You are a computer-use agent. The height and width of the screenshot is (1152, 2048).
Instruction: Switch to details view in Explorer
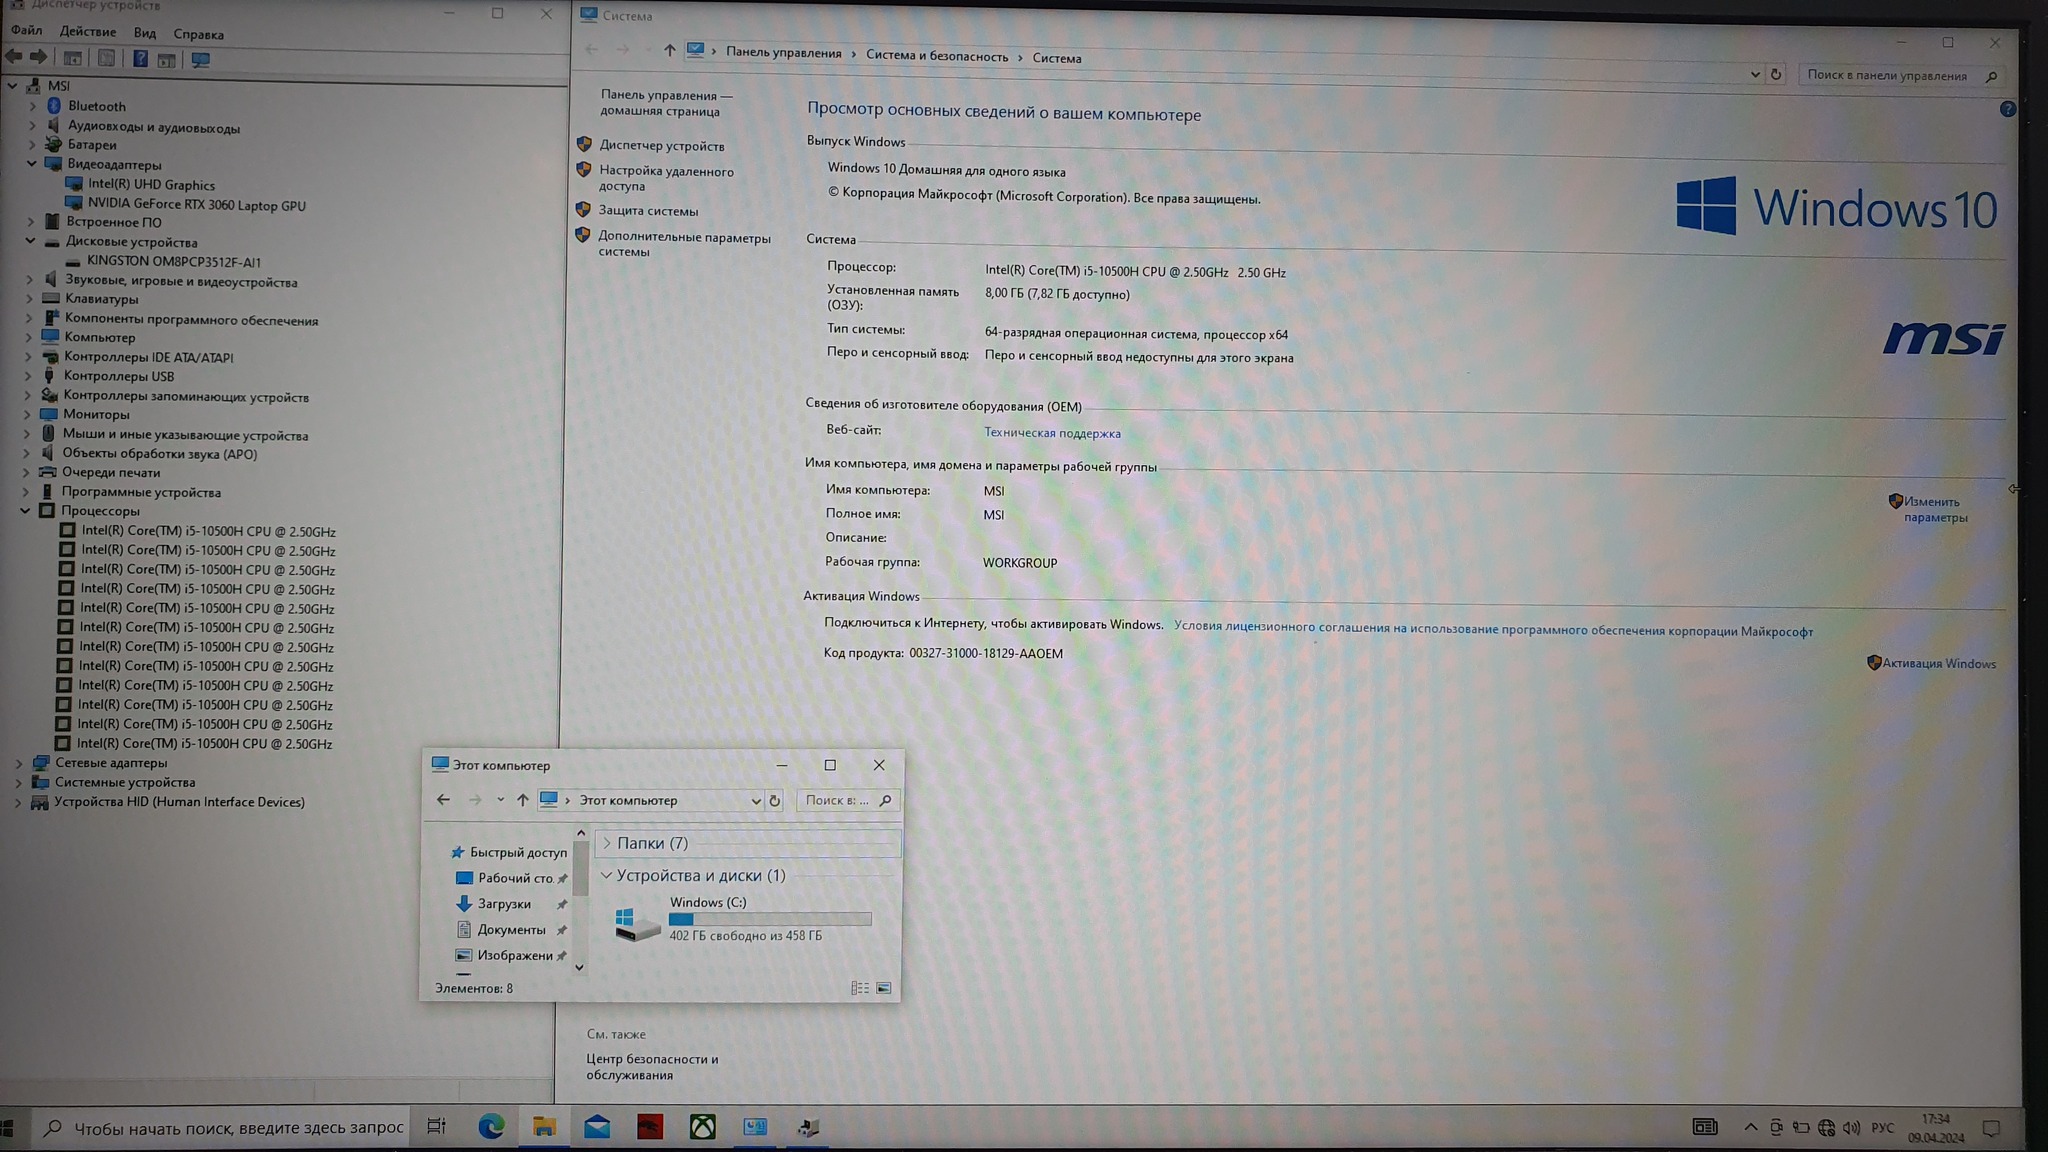coord(859,988)
